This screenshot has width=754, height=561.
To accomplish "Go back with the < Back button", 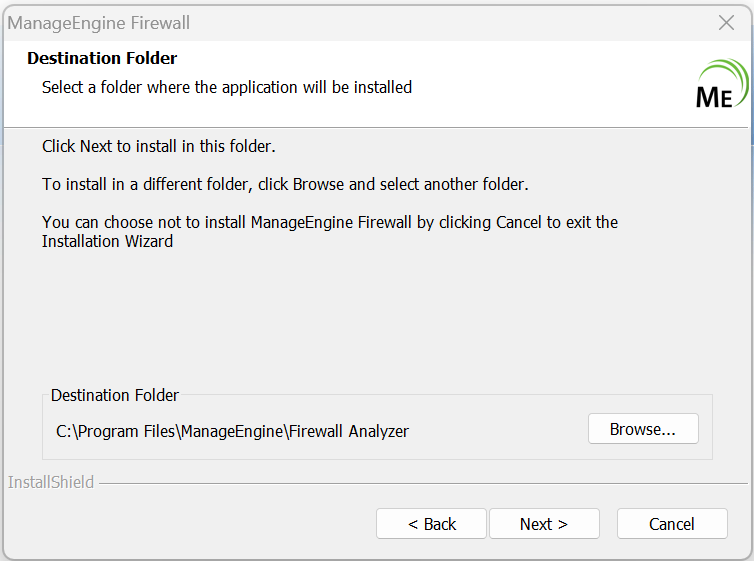I will click(x=431, y=524).
